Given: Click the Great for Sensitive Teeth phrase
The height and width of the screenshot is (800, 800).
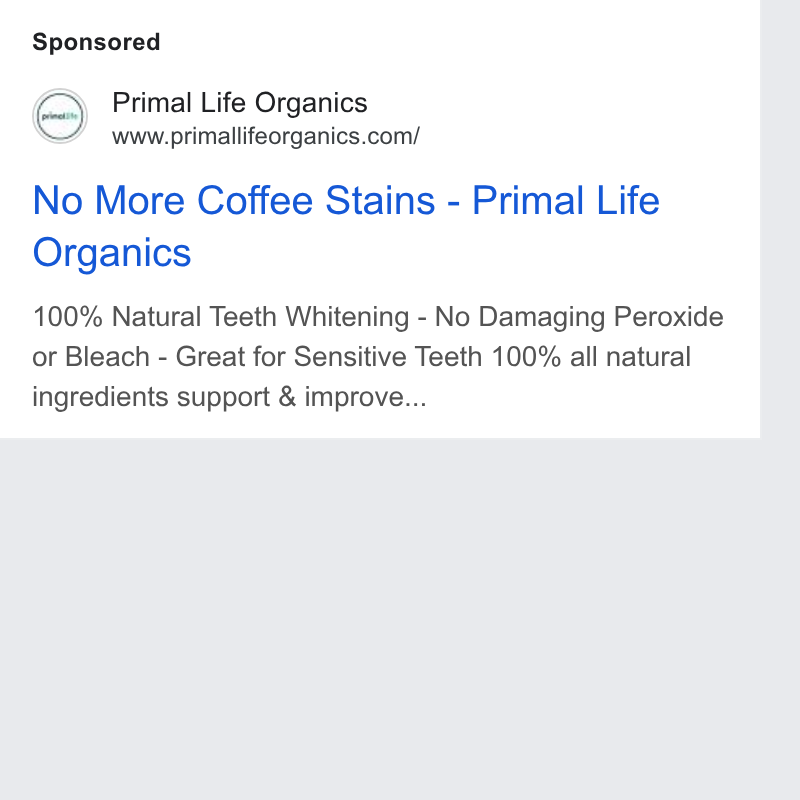Looking at the screenshot, I should pyautogui.click(x=329, y=357).
